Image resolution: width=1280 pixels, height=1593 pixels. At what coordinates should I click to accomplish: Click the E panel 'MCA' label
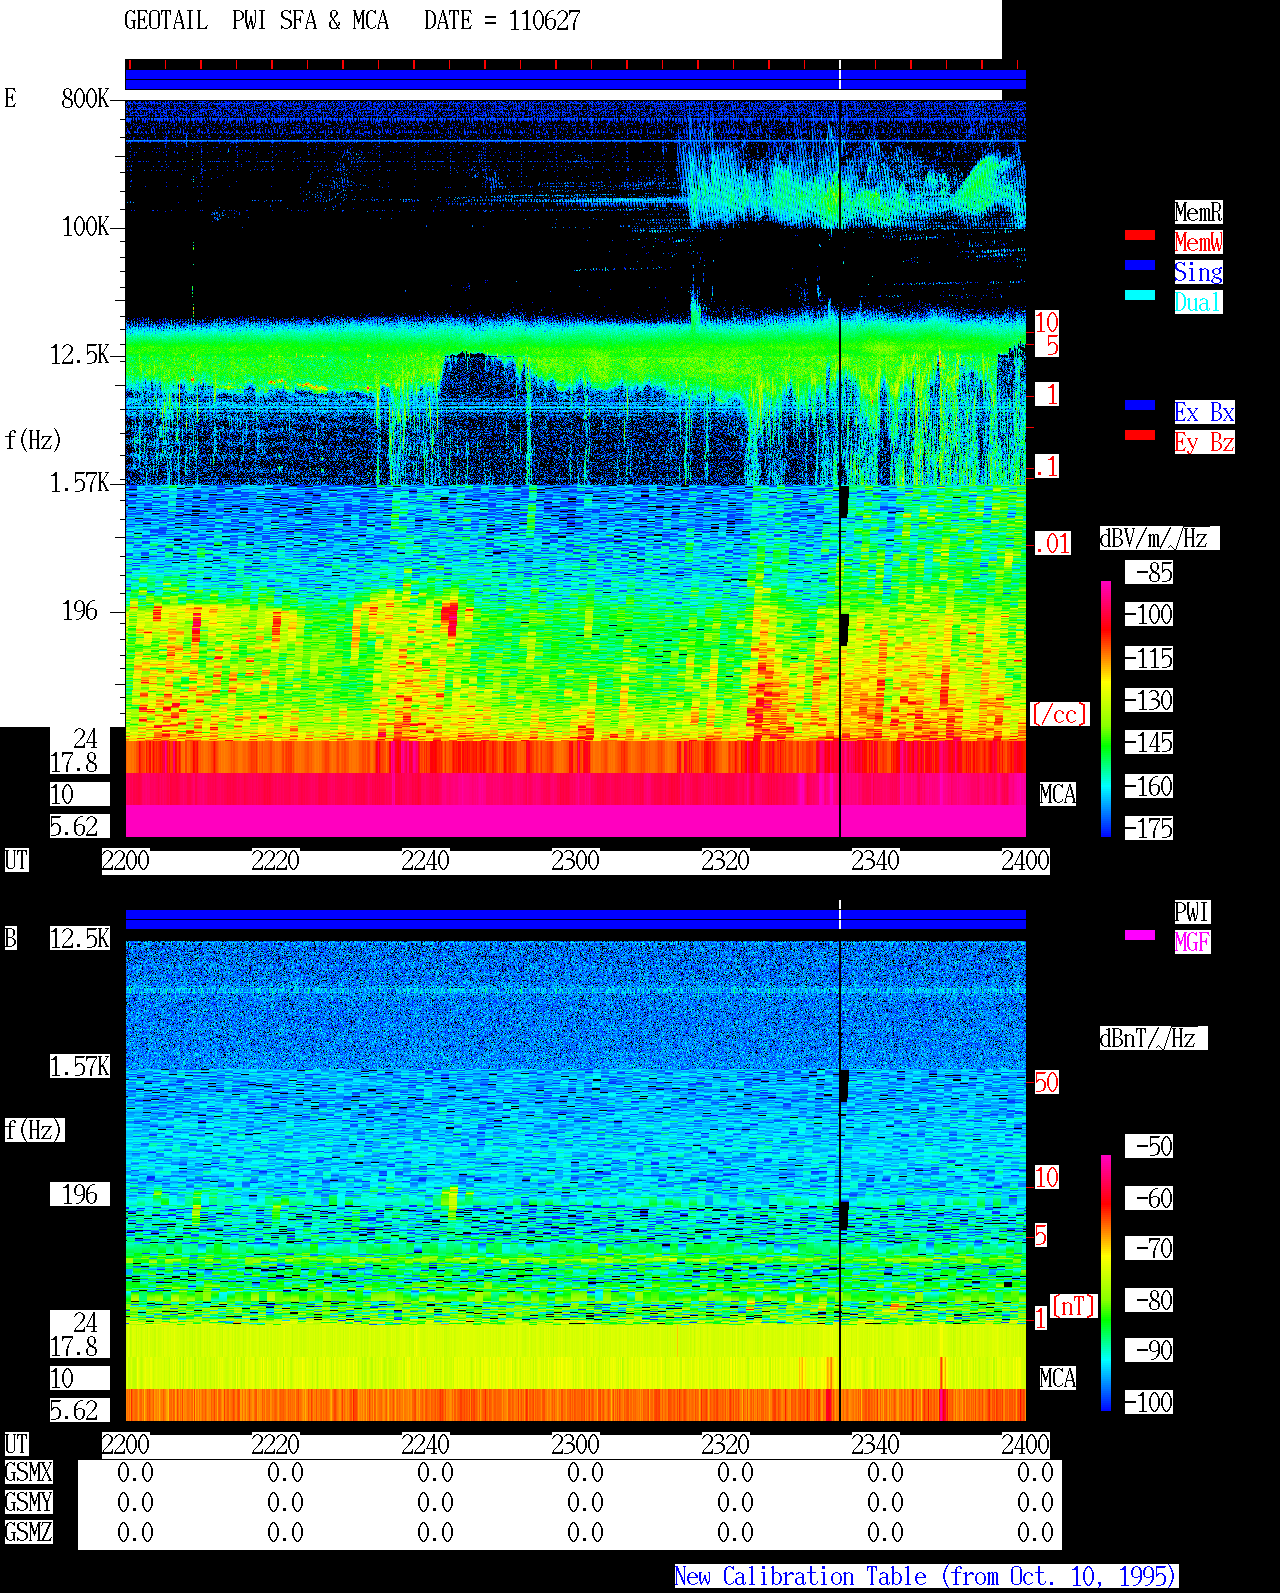click(1058, 794)
